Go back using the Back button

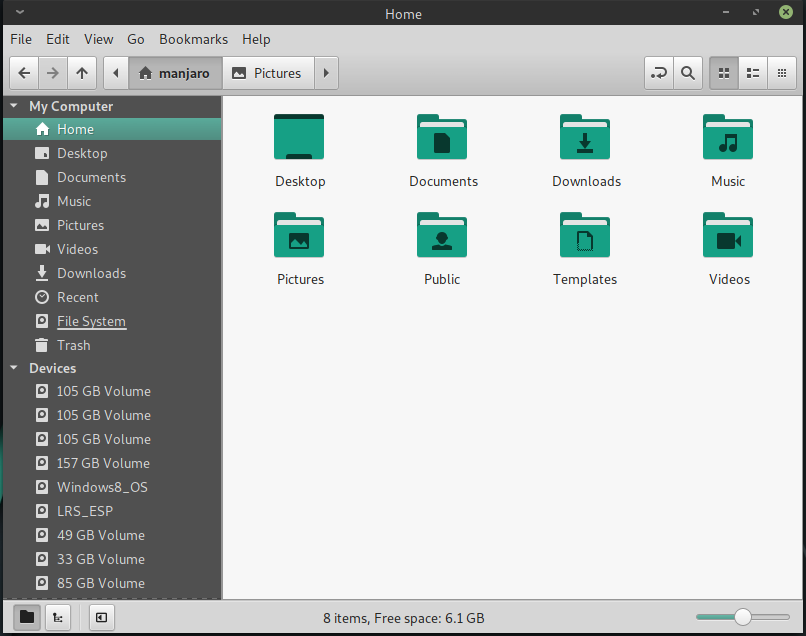pyautogui.click(x=23, y=72)
